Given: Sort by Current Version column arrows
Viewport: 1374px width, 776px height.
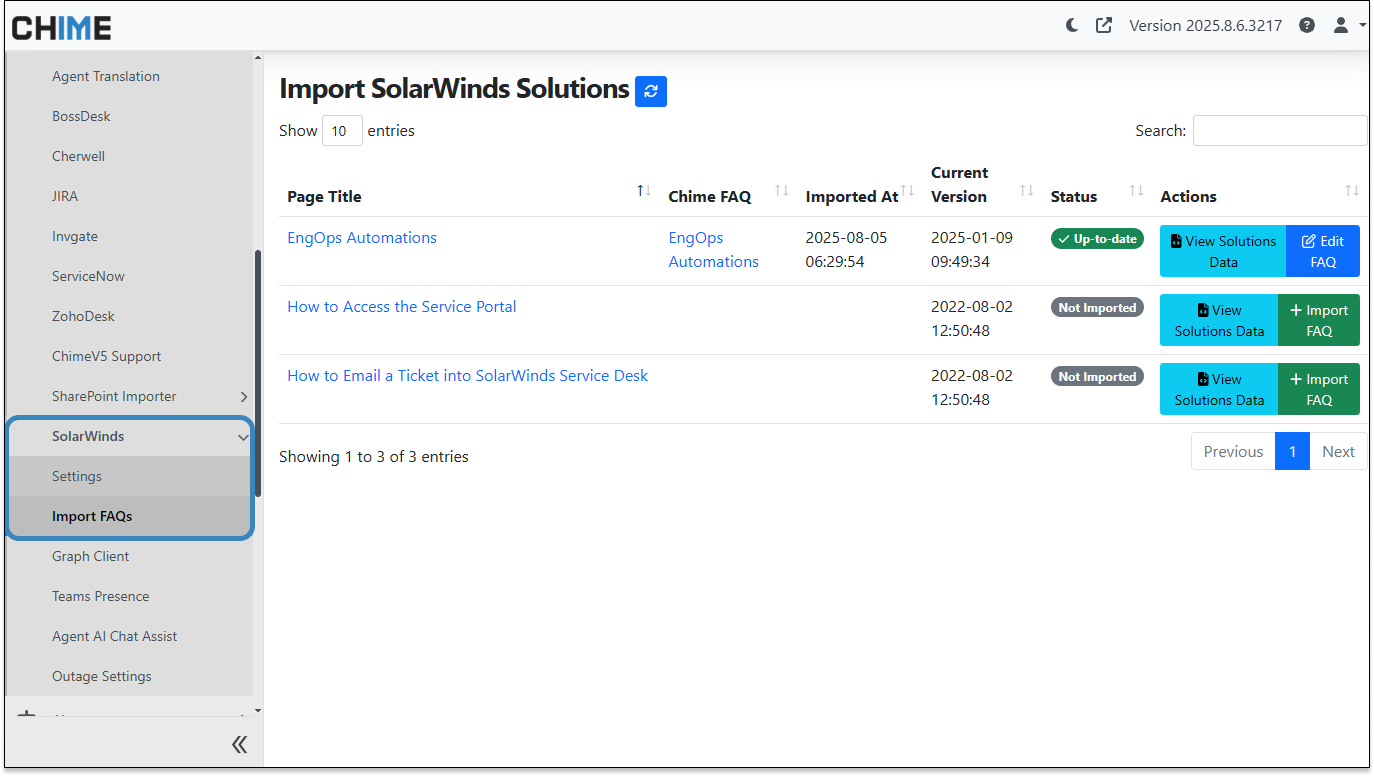Looking at the screenshot, I should click(1027, 190).
